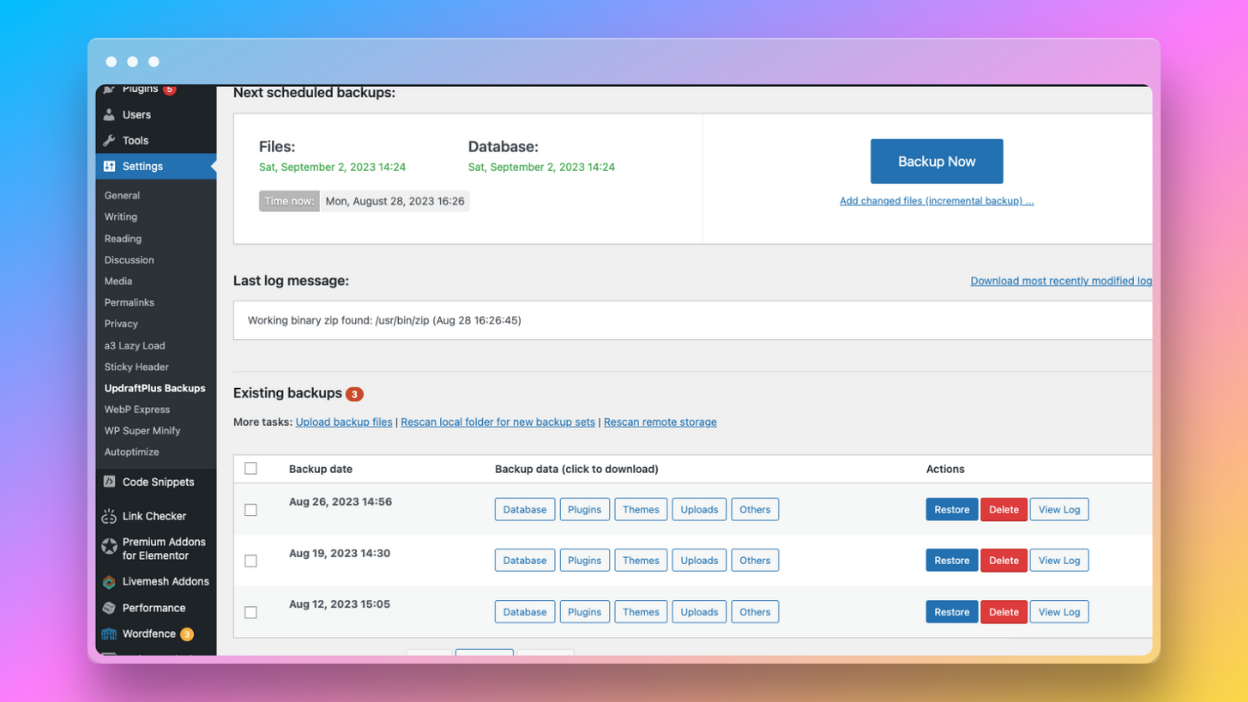Download the Database from Aug 26 backup
Image resolution: width=1248 pixels, height=702 pixels.
(x=524, y=509)
